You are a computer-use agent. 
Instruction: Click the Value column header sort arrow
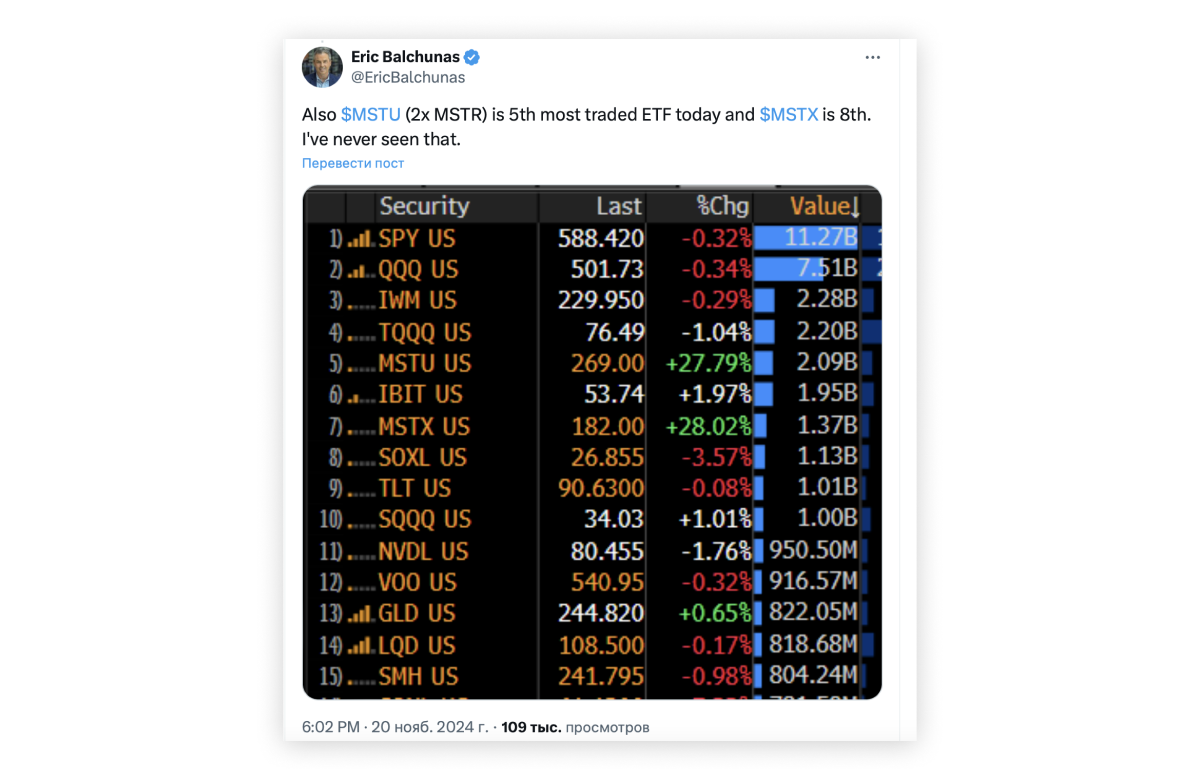856,207
